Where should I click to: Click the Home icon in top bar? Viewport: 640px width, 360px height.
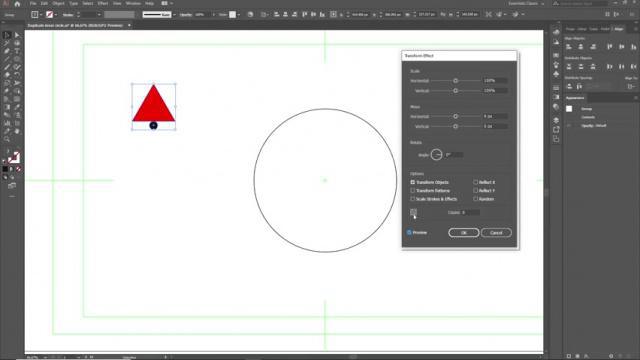[x=17, y=4]
